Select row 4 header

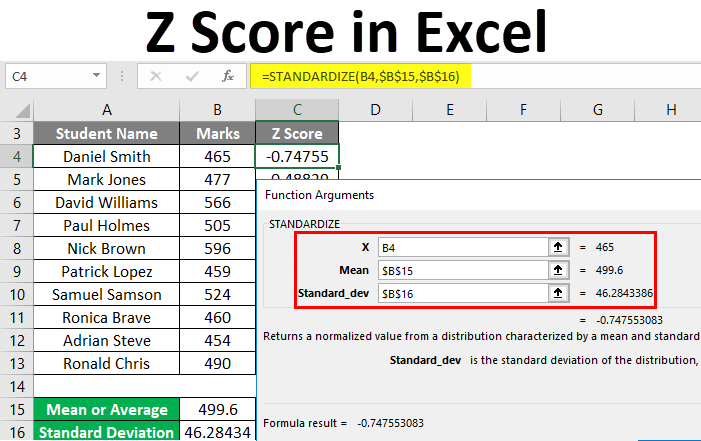[x=17, y=157]
